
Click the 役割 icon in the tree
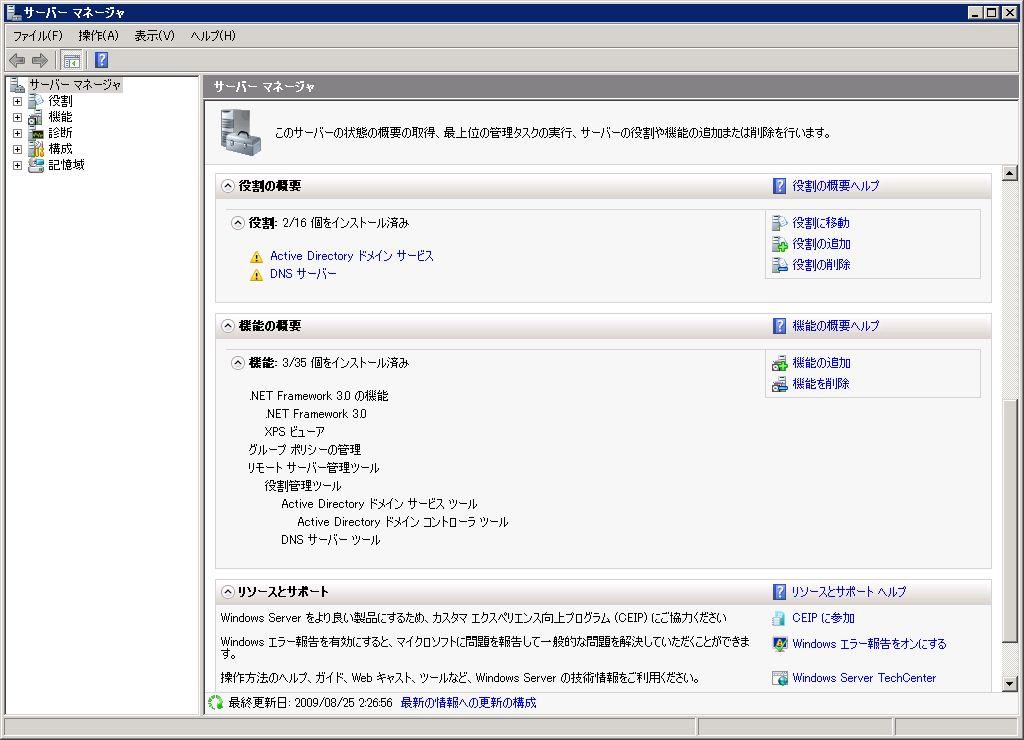36,101
